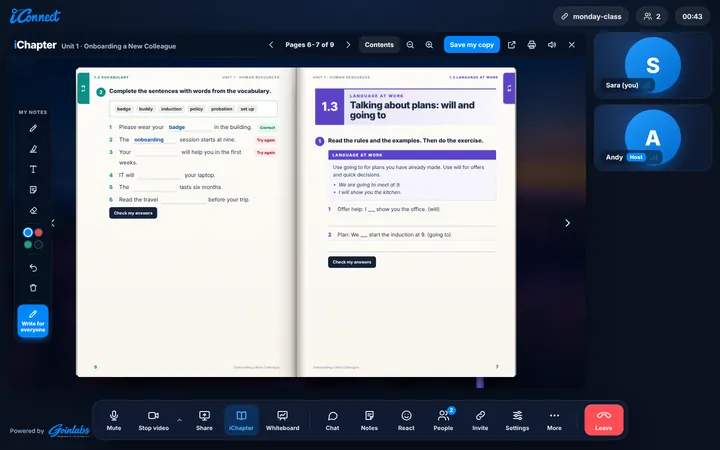
Task: Choose the red pen color
Action: (x=39, y=232)
